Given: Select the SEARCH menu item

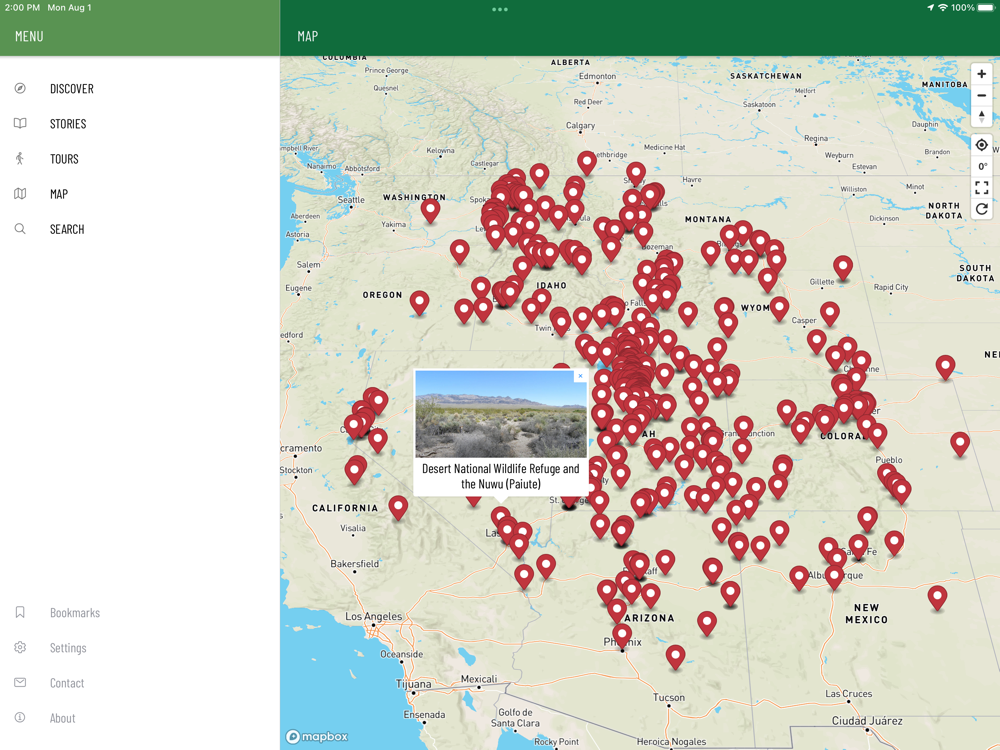Looking at the screenshot, I should point(67,229).
